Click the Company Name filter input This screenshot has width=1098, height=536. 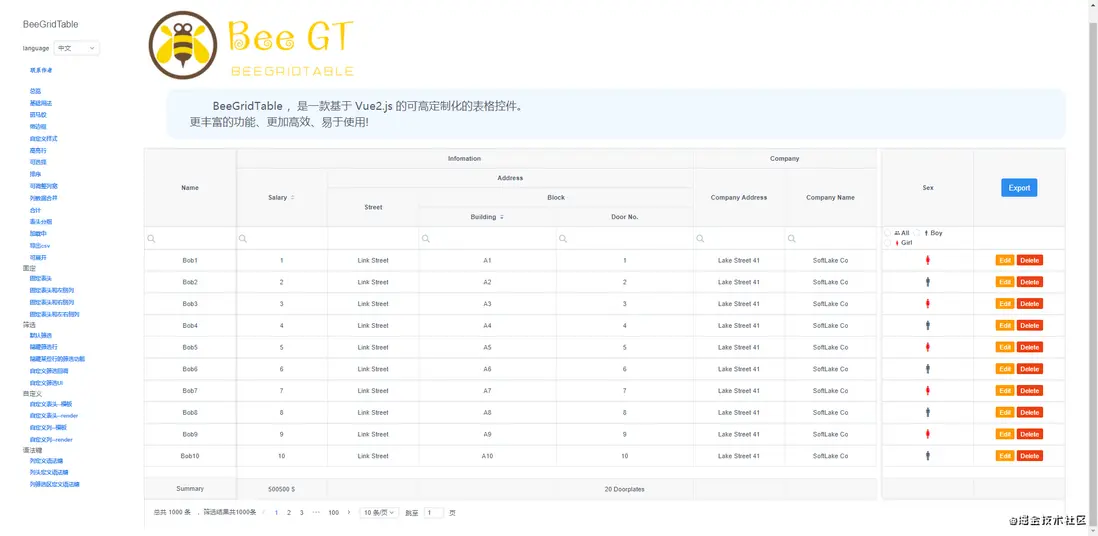(831, 239)
